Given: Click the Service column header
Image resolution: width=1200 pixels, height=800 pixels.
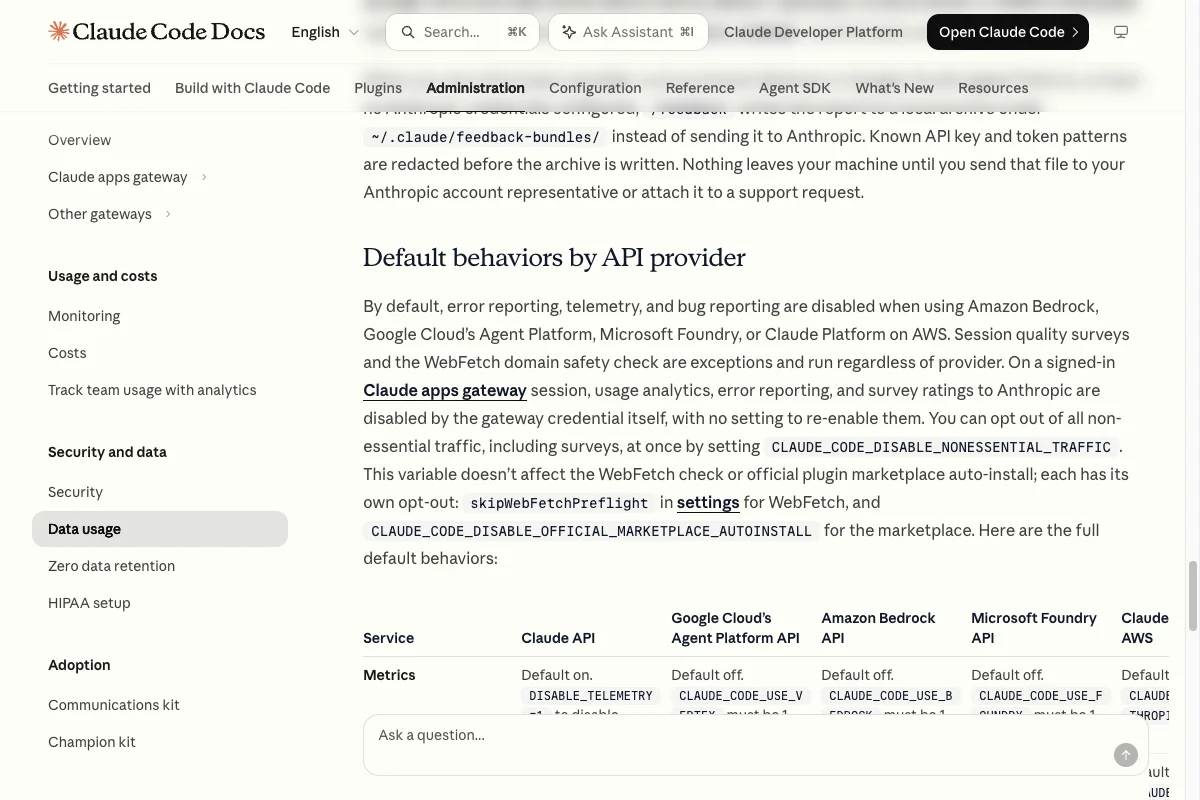Looking at the screenshot, I should pyautogui.click(x=389, y=638).
